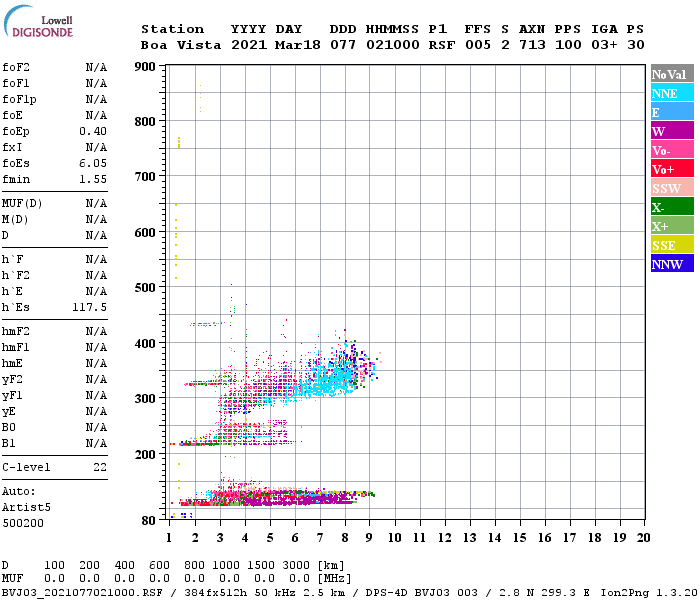
Task: Click the sporadic E echo trace near 110 km
Action: pyautogui.click(x=277, y=498)
